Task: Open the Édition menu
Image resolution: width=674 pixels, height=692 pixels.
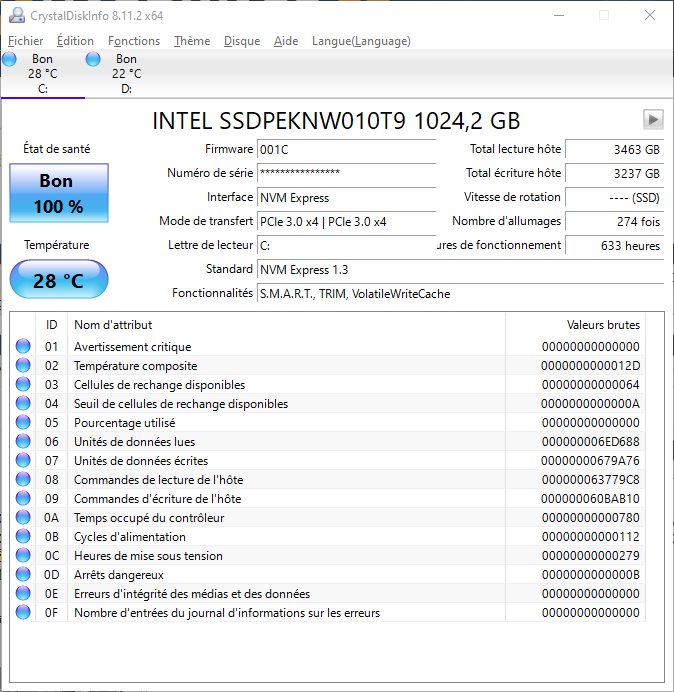Action: [75, 41]
